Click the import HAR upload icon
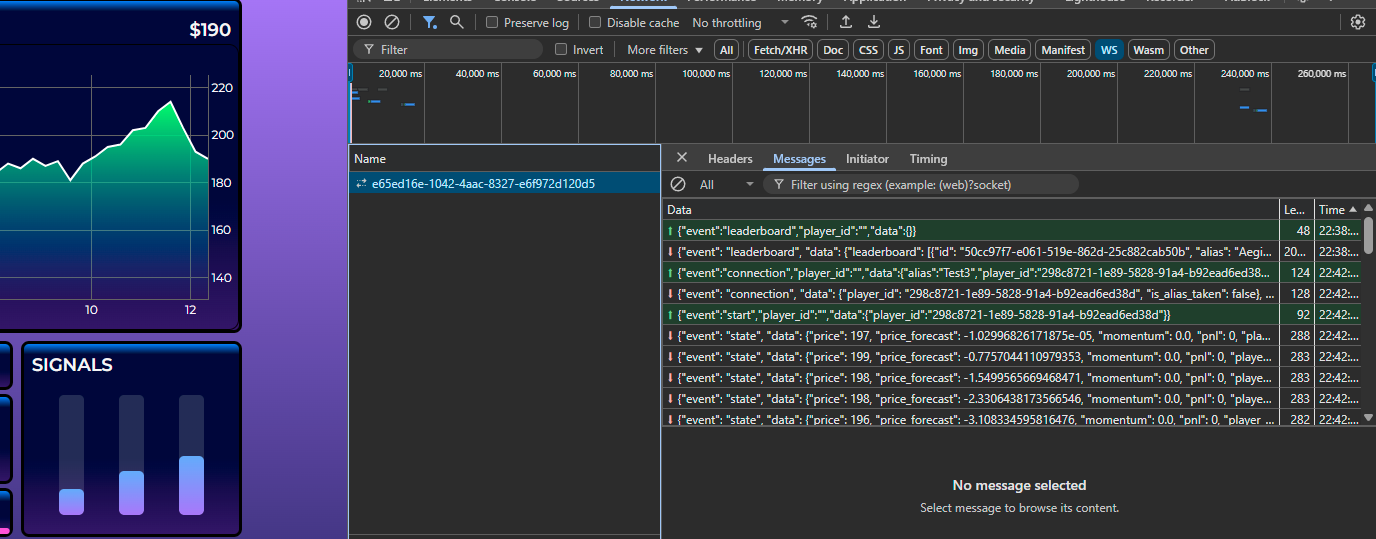The width and height of the screenshot is (1376, 539). click(x=846, y=22)
